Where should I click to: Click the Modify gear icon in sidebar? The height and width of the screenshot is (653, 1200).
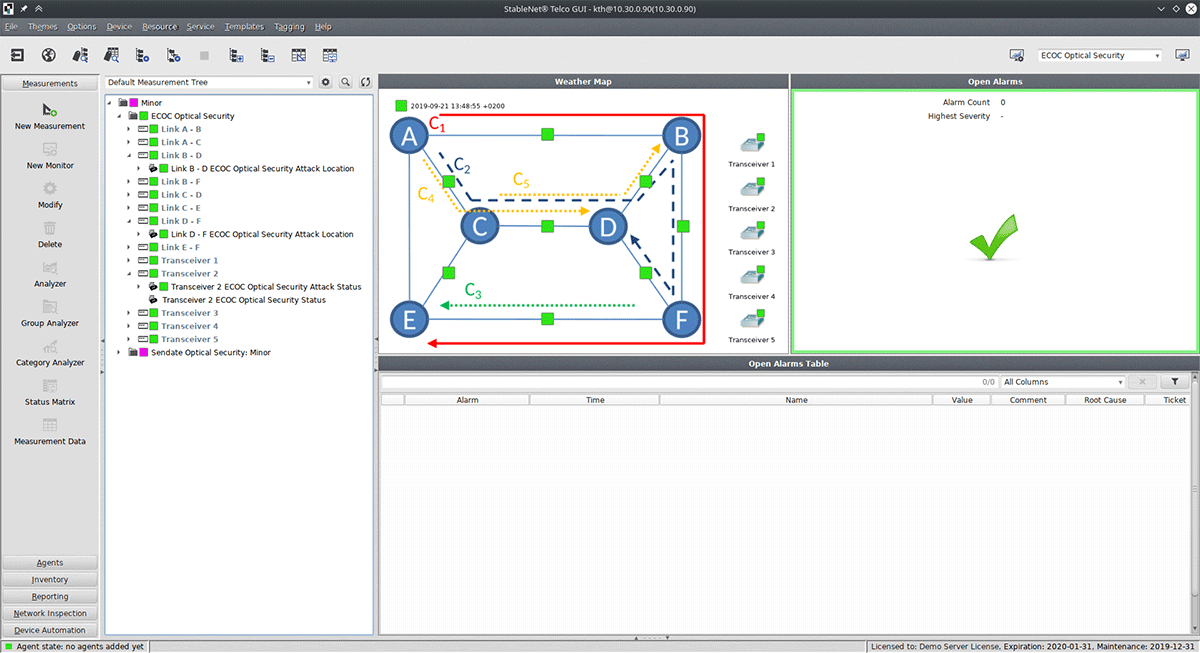coord(50,189)
